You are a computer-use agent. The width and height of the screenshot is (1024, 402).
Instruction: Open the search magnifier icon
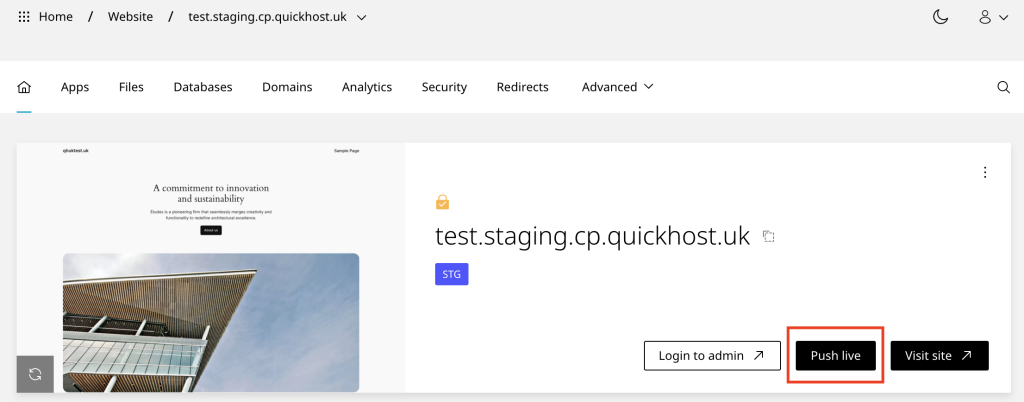coord(1004,87)
